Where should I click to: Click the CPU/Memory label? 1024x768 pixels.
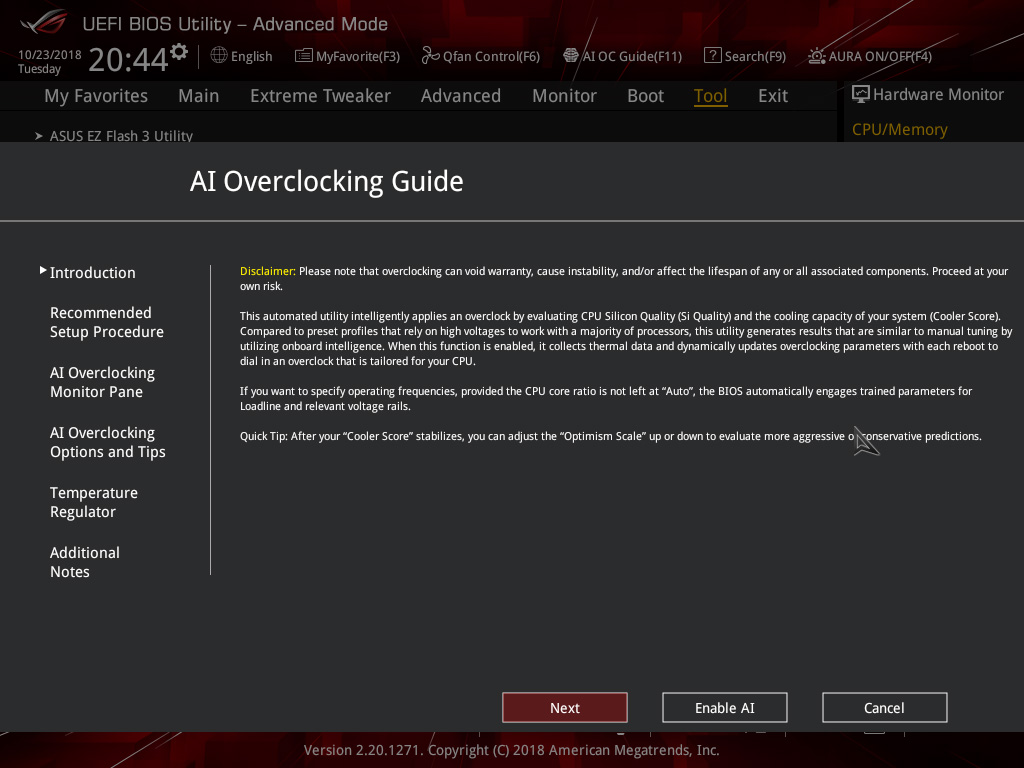pos(899,129)
